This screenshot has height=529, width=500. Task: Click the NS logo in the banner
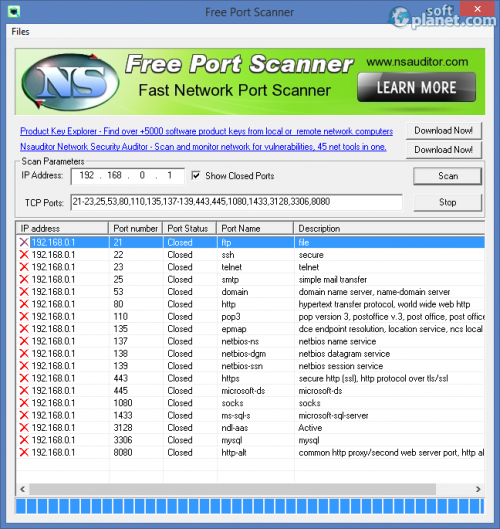(x=70, y=82)
